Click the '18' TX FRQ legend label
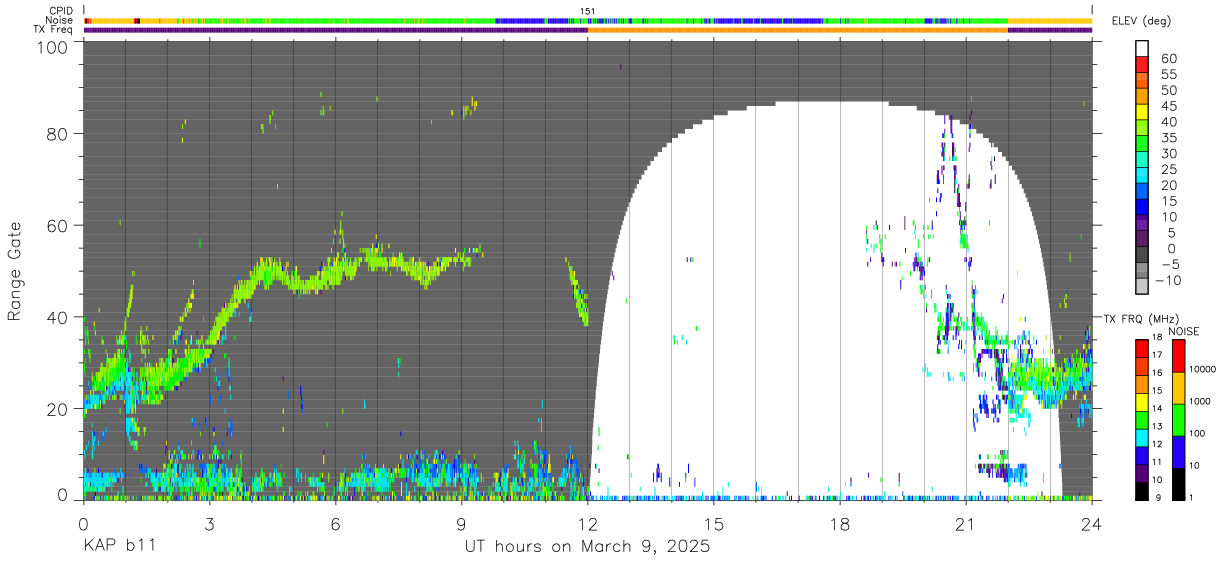This screenshot has height=567, width=1228. (x=1159, y=339)
